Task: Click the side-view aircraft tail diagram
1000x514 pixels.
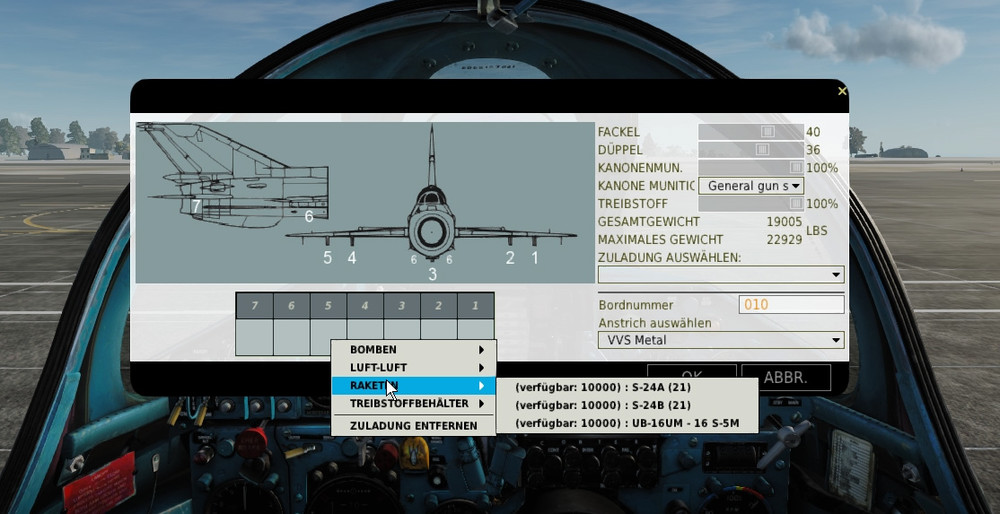Action: tap(233, 175)
